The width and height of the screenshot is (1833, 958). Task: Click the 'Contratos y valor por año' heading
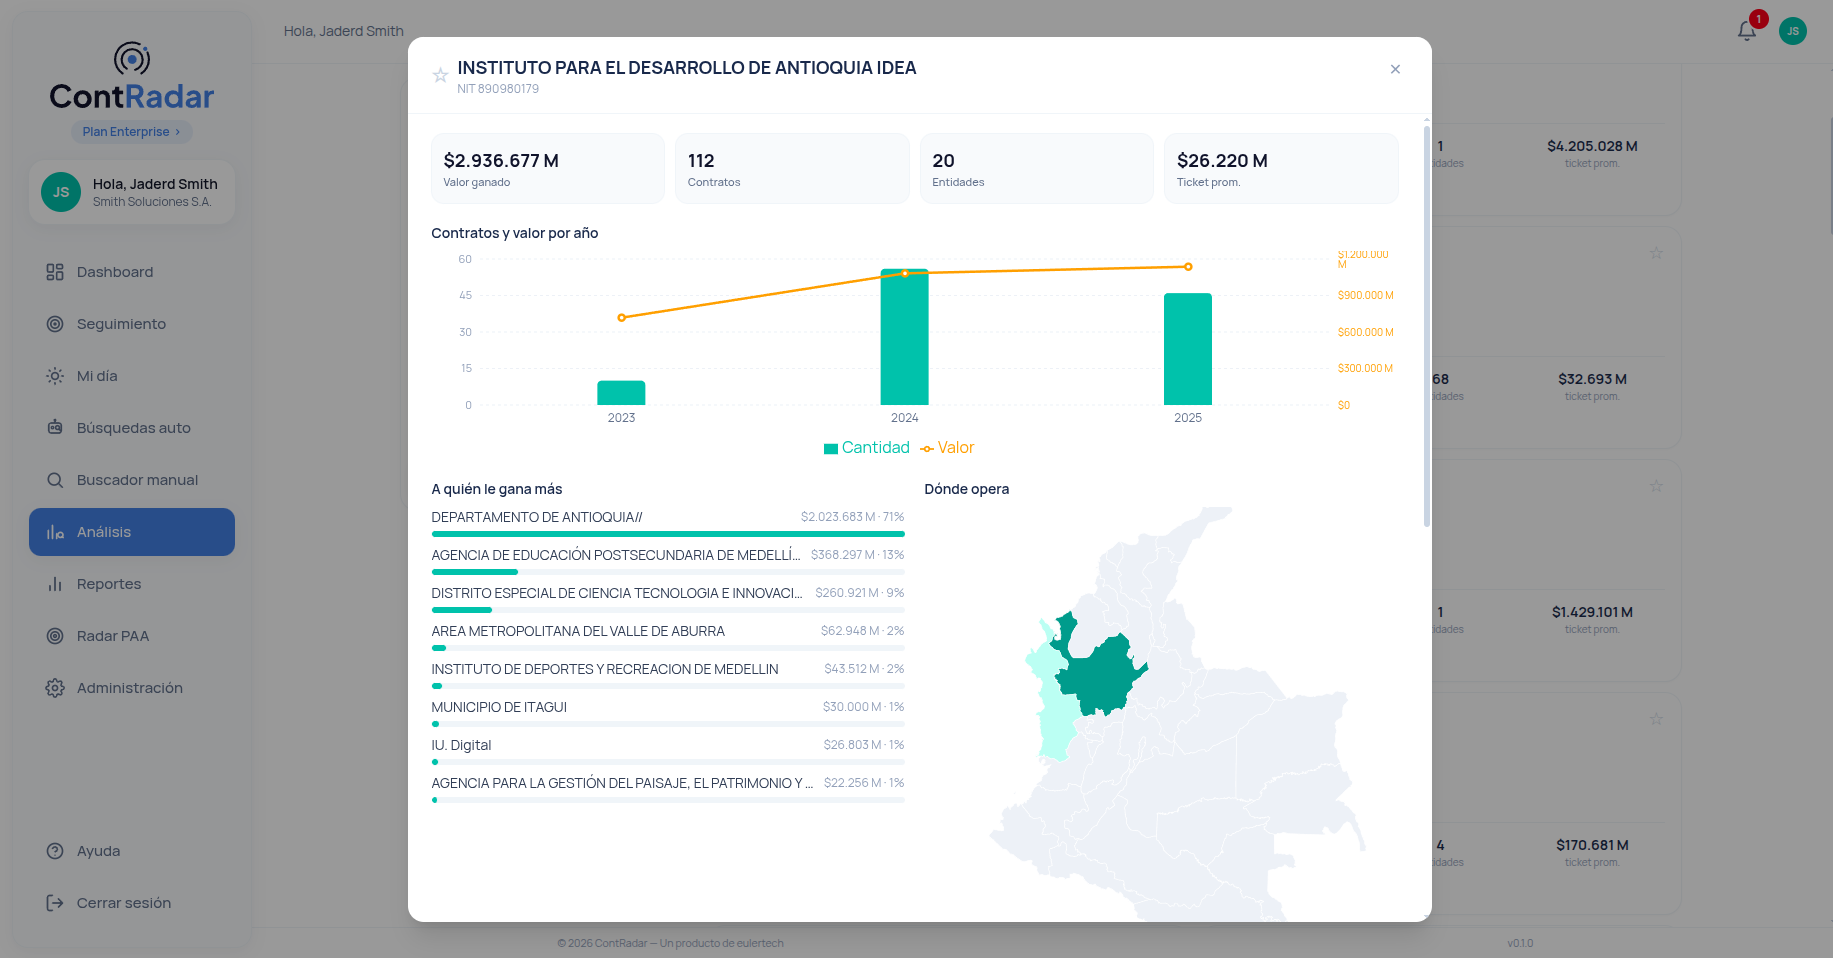(x=515, y=233)
